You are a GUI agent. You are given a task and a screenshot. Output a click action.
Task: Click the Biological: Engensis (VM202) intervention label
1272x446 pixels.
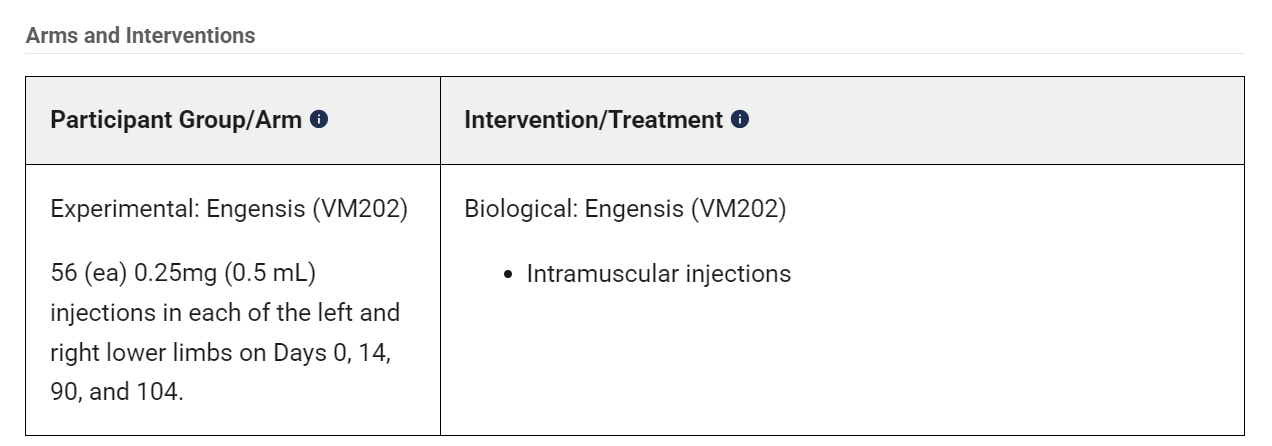[x=625, y=210]
